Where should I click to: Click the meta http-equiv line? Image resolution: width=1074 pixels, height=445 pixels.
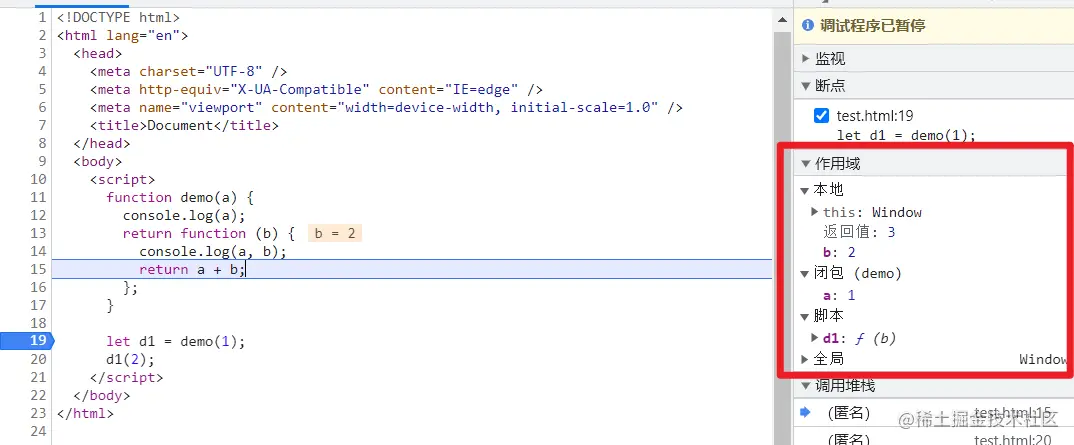316,90
